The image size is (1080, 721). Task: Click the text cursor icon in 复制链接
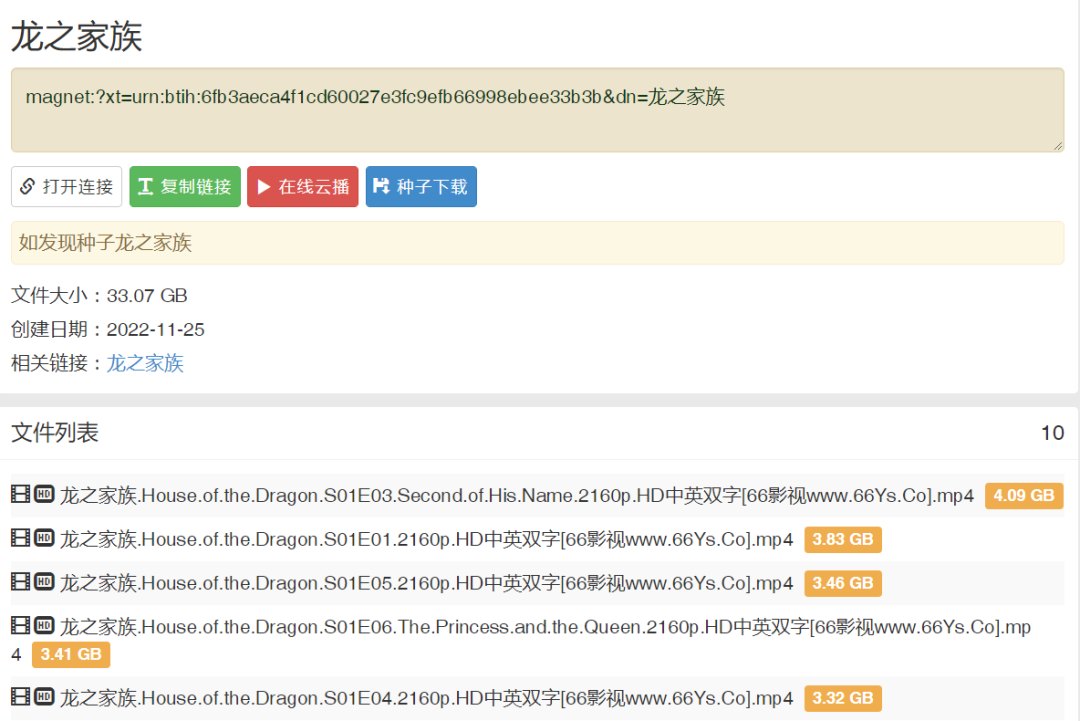(145, 187)
